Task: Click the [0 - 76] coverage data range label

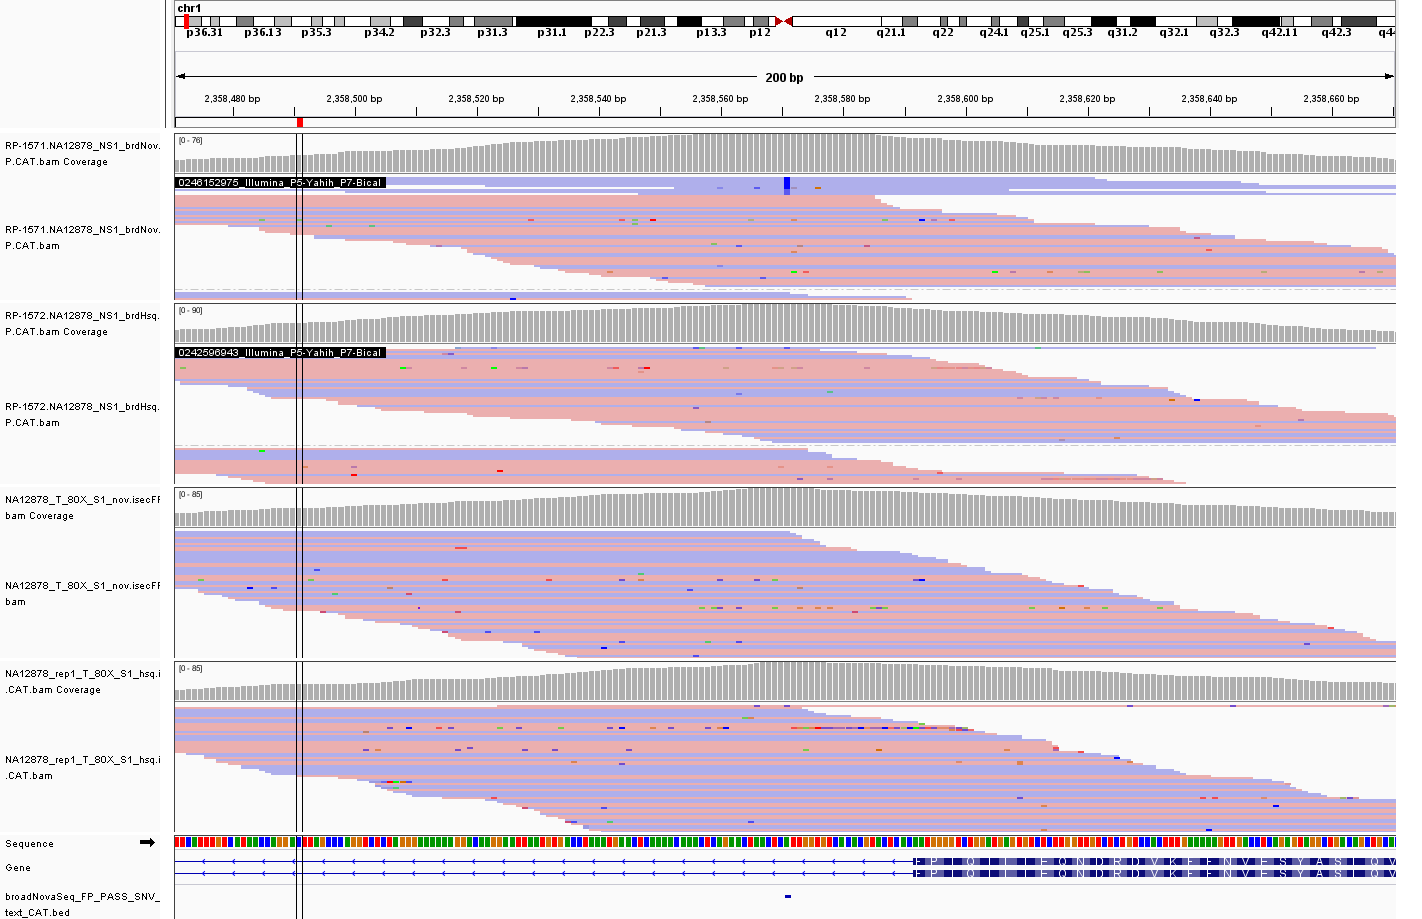Action: click(190, 140)
